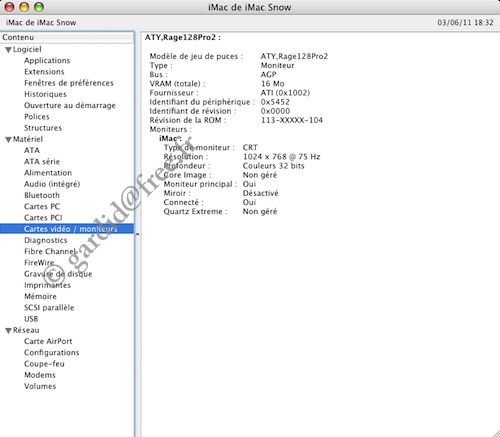
Task: Select Mémoire in the sidebar
Action: (x=40, y=297)
